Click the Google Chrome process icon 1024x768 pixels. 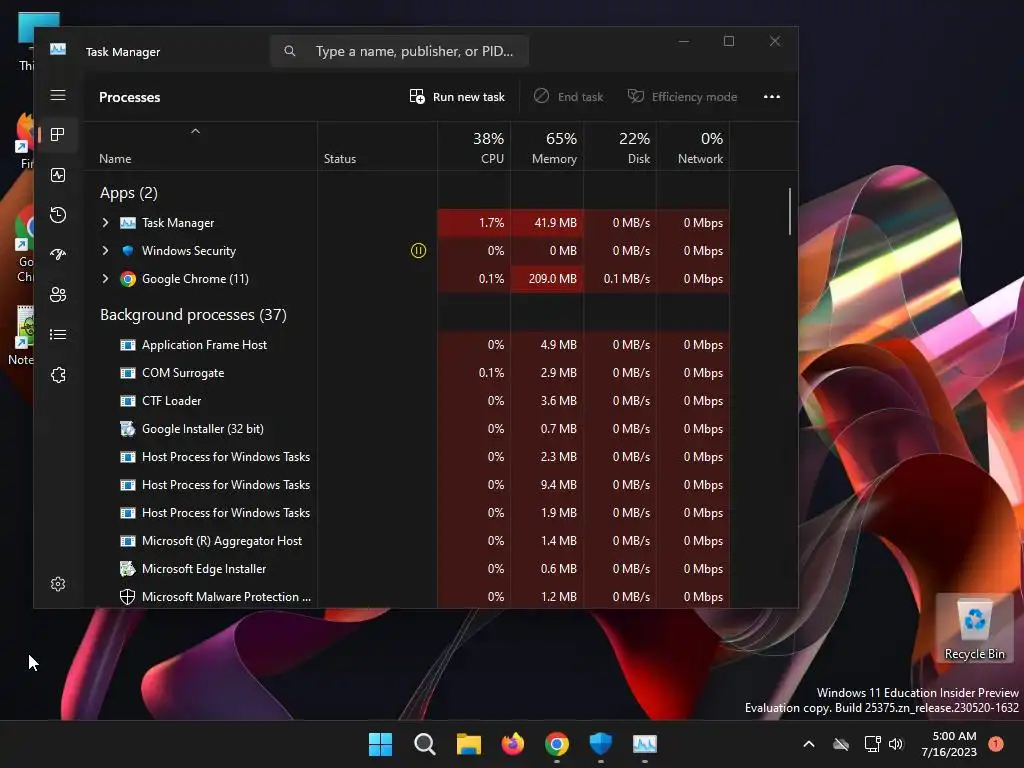pos(128,279)
